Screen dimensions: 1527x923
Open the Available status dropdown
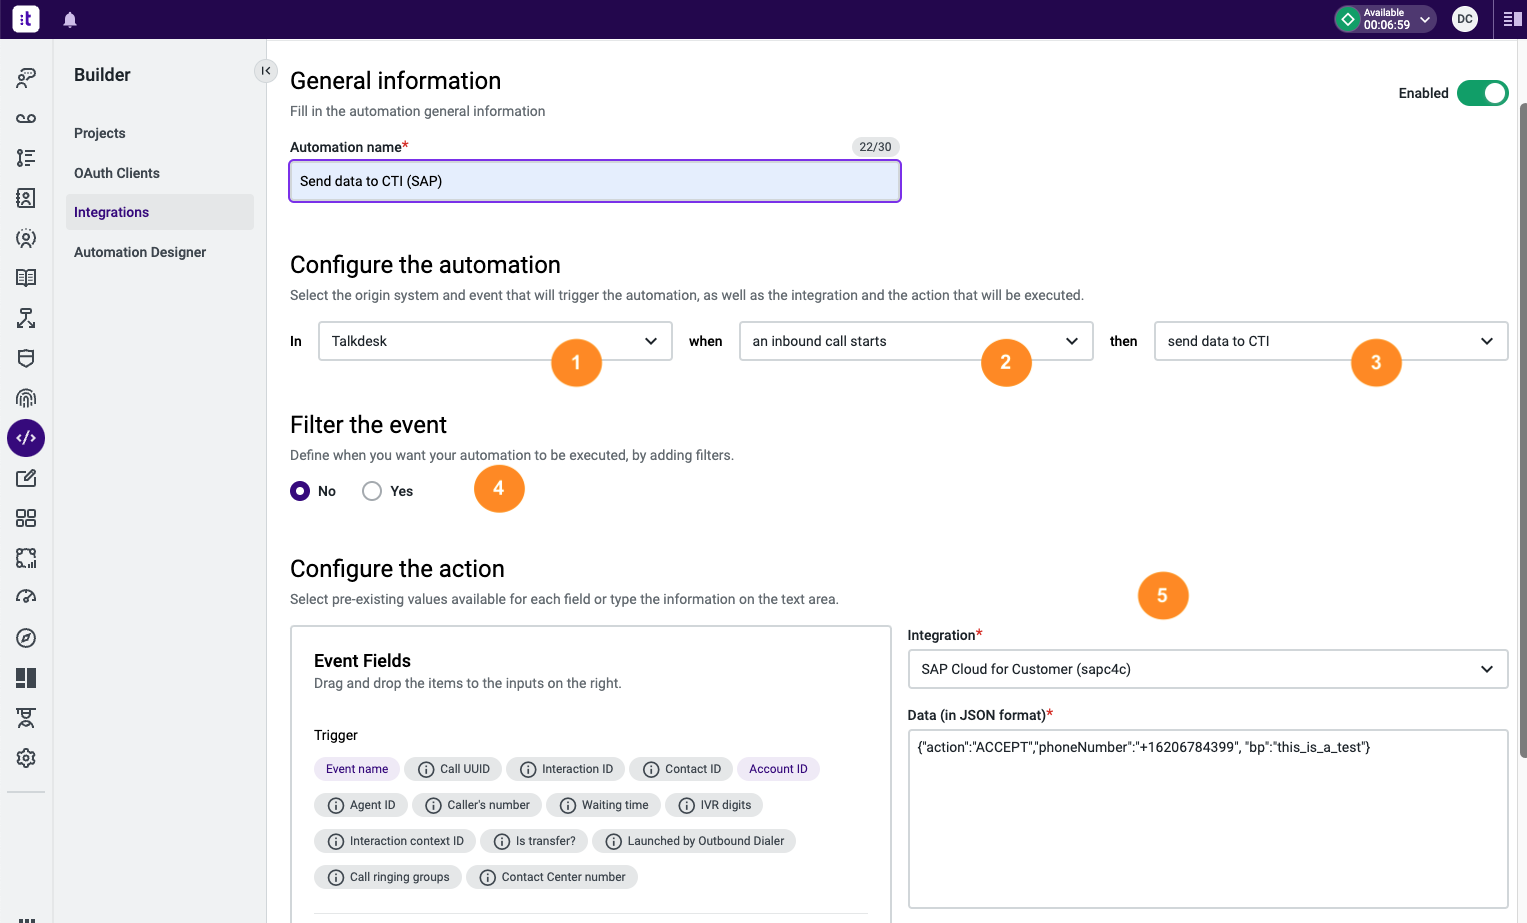pos(1386,19)
